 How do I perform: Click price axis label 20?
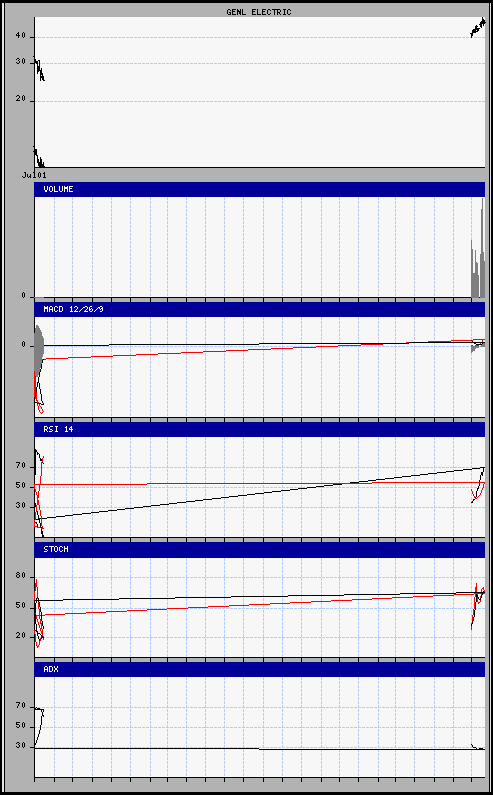(20, 100)
